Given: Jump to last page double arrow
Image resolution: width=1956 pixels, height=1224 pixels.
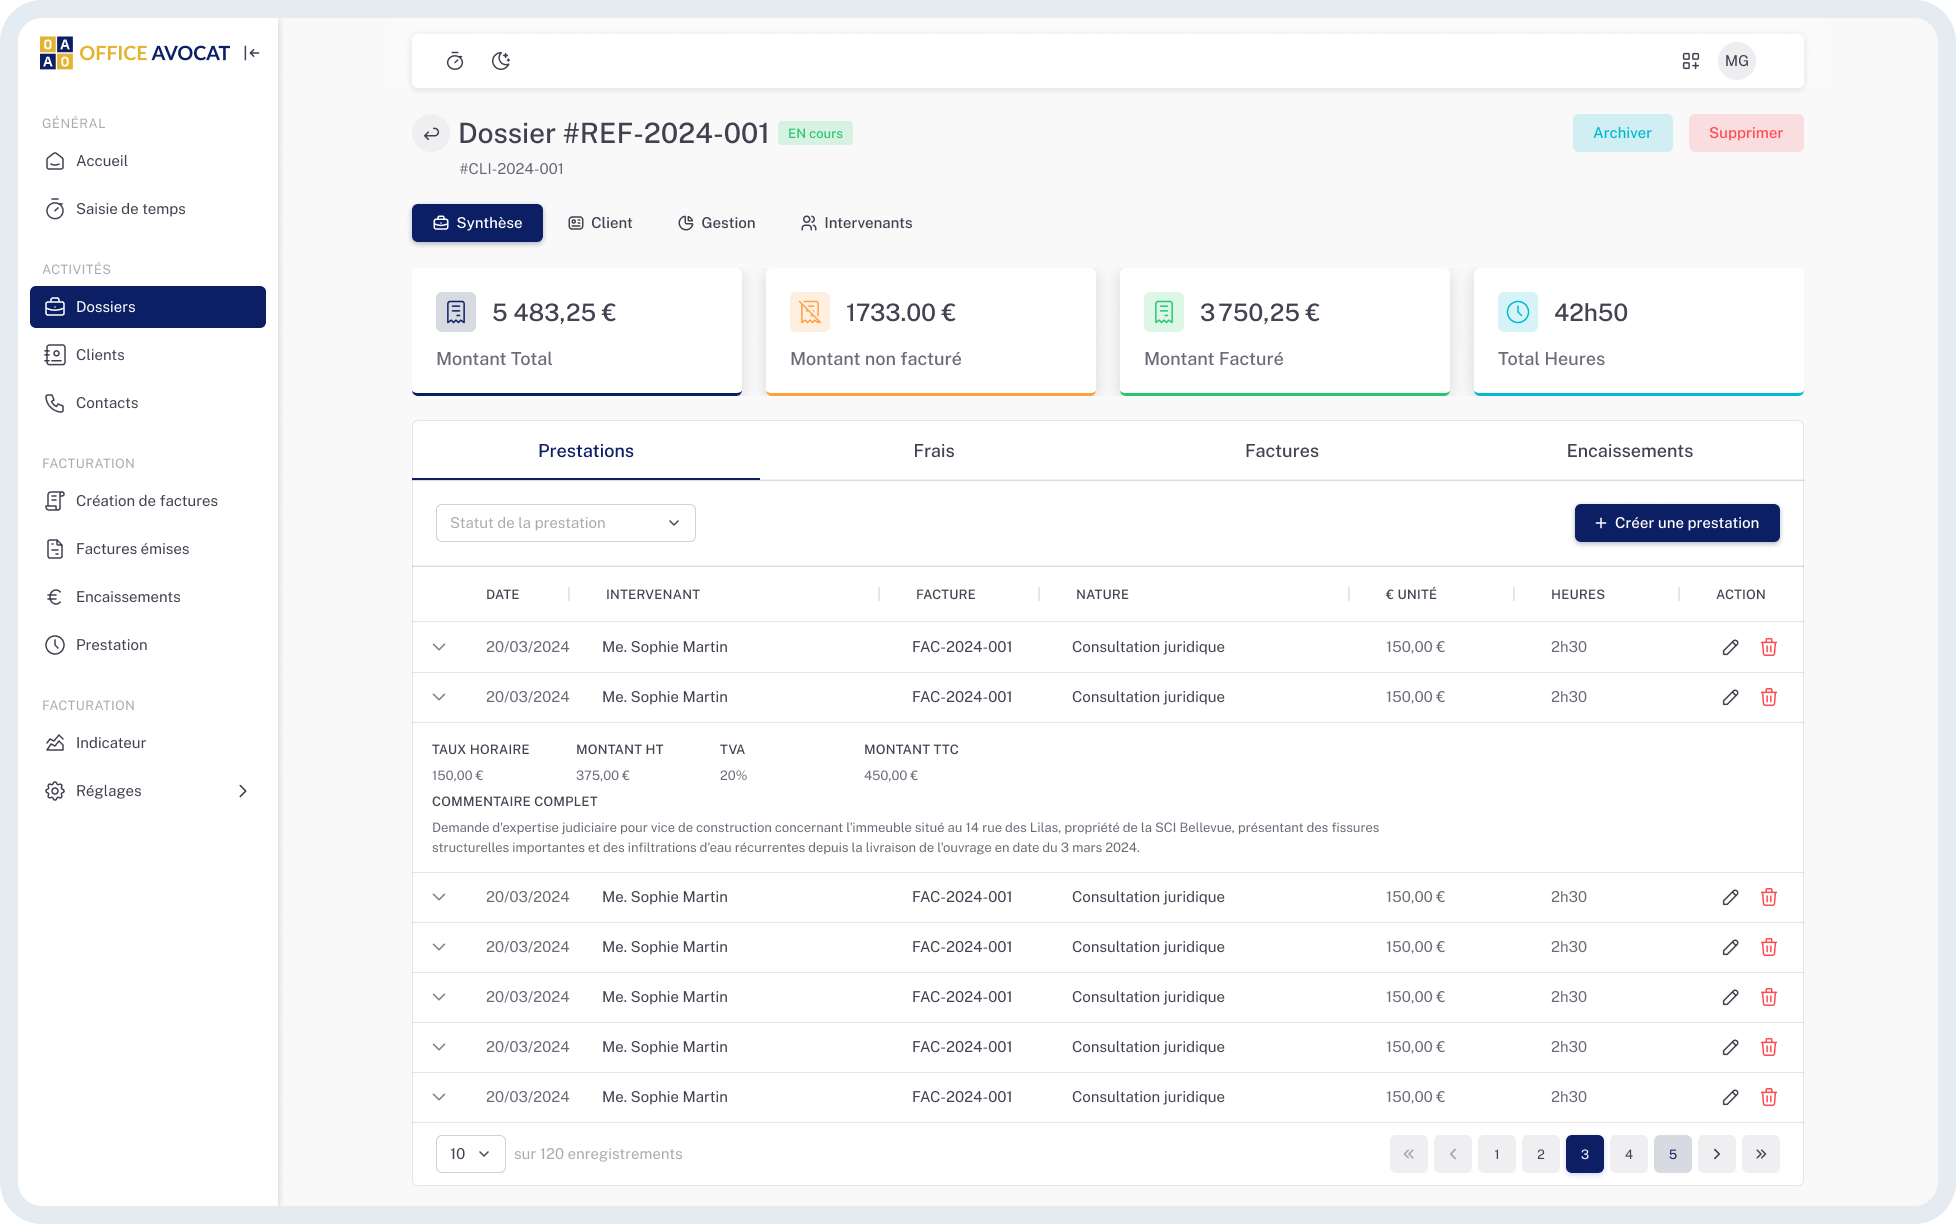Looking at the screenshot, I should pyautogui.click(x=1761, y=1154).
